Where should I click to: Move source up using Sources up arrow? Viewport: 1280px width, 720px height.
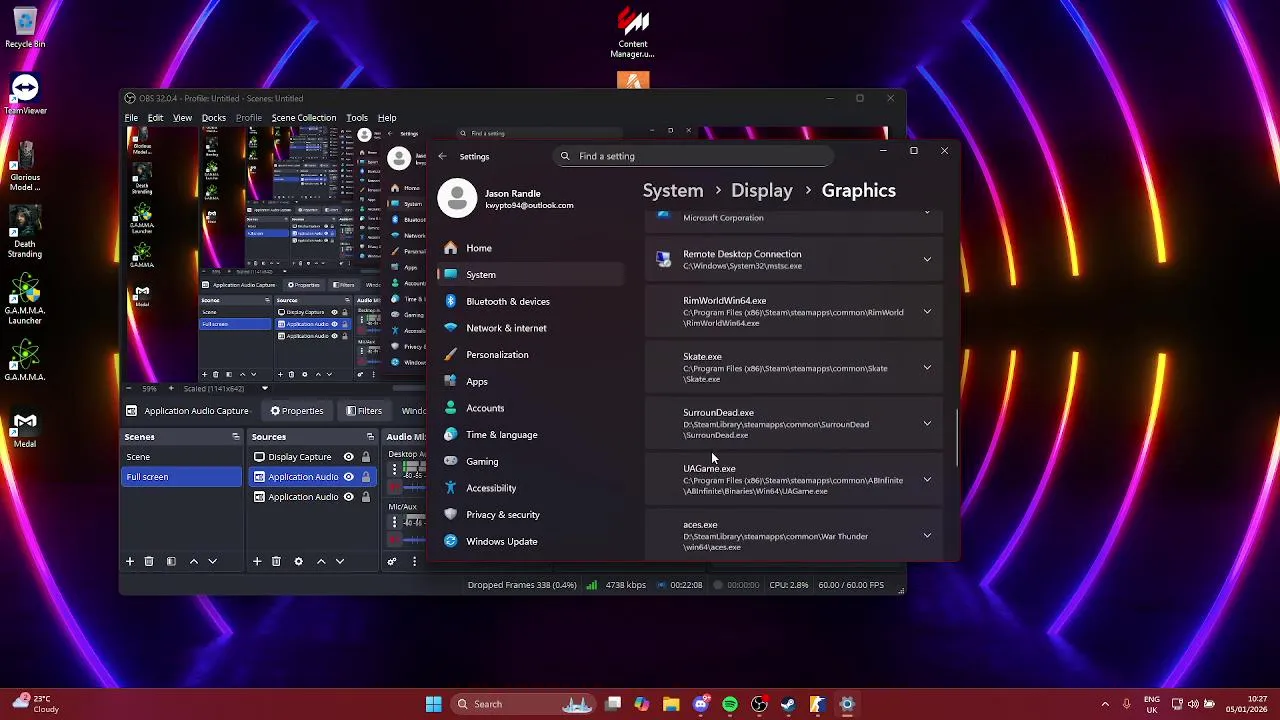pos(321,561)
